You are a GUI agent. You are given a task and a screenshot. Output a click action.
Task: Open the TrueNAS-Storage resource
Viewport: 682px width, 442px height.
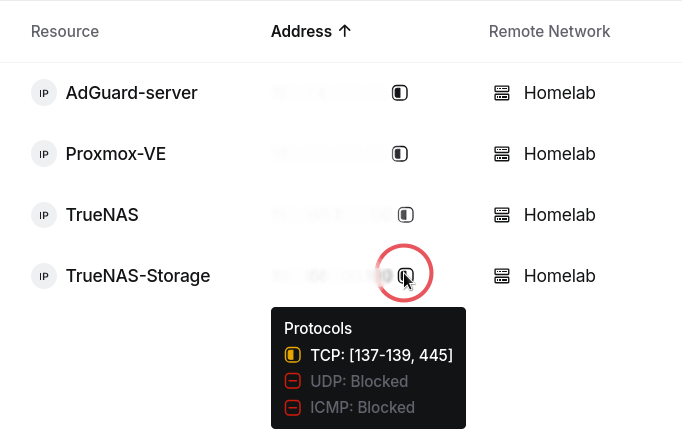click(138, 276)
